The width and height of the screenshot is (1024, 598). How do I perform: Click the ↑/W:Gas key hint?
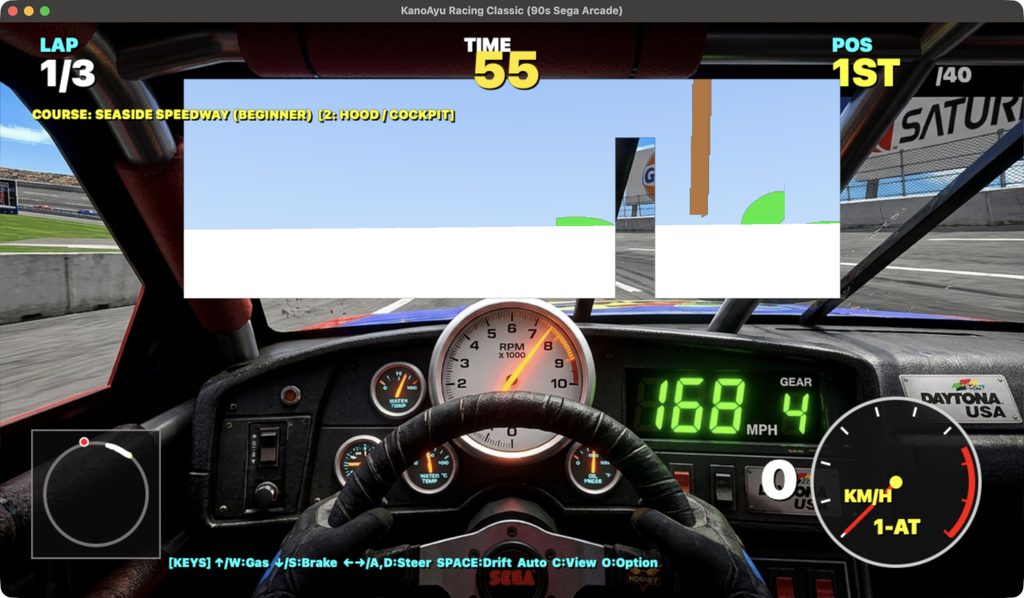pyautogui.click(x=242, y=563)
